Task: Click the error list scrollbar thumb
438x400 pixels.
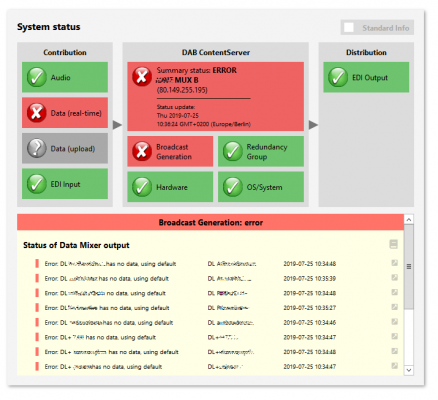Action: click(x=409, y=267)
